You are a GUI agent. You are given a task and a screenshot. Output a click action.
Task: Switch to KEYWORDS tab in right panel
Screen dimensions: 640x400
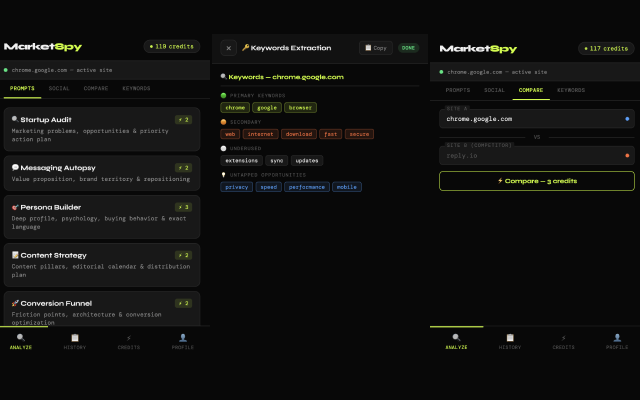[571, 90]
